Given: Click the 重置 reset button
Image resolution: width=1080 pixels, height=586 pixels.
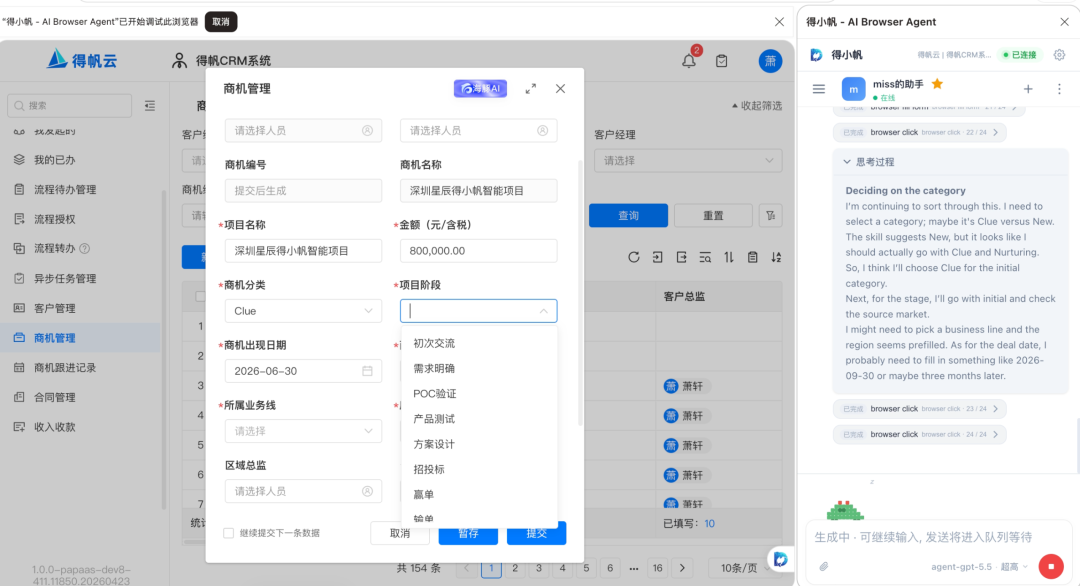Looking at the screenshot, I should [x=713, y=216].
